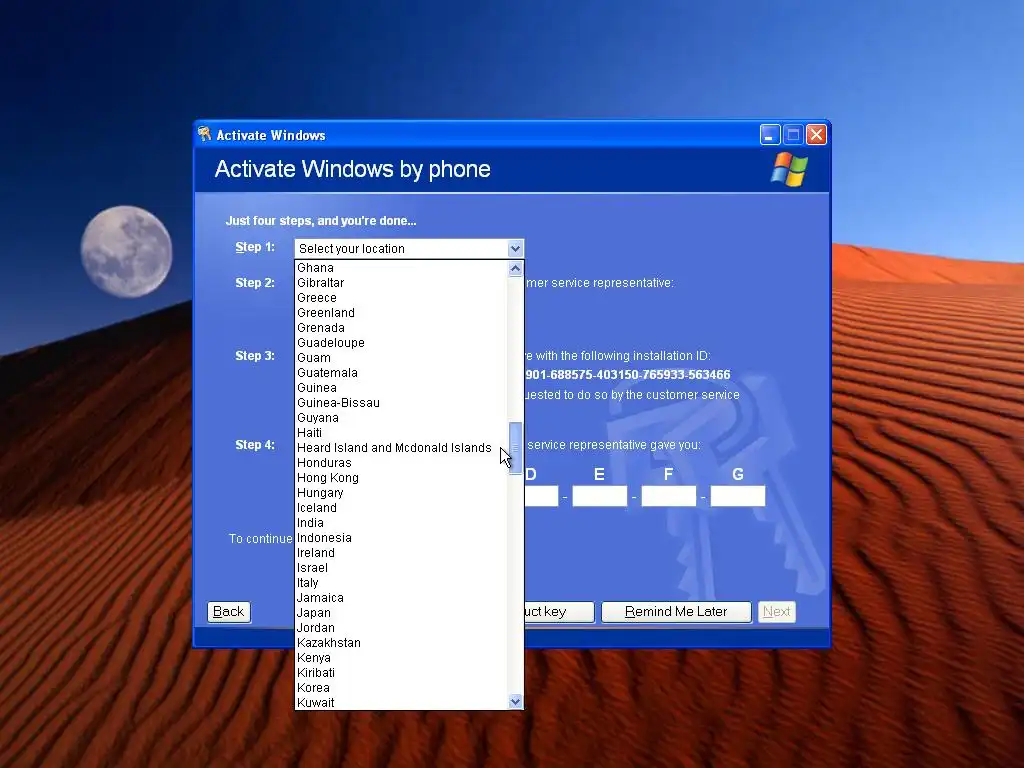Choose Japan in the location list

point(401,613)
